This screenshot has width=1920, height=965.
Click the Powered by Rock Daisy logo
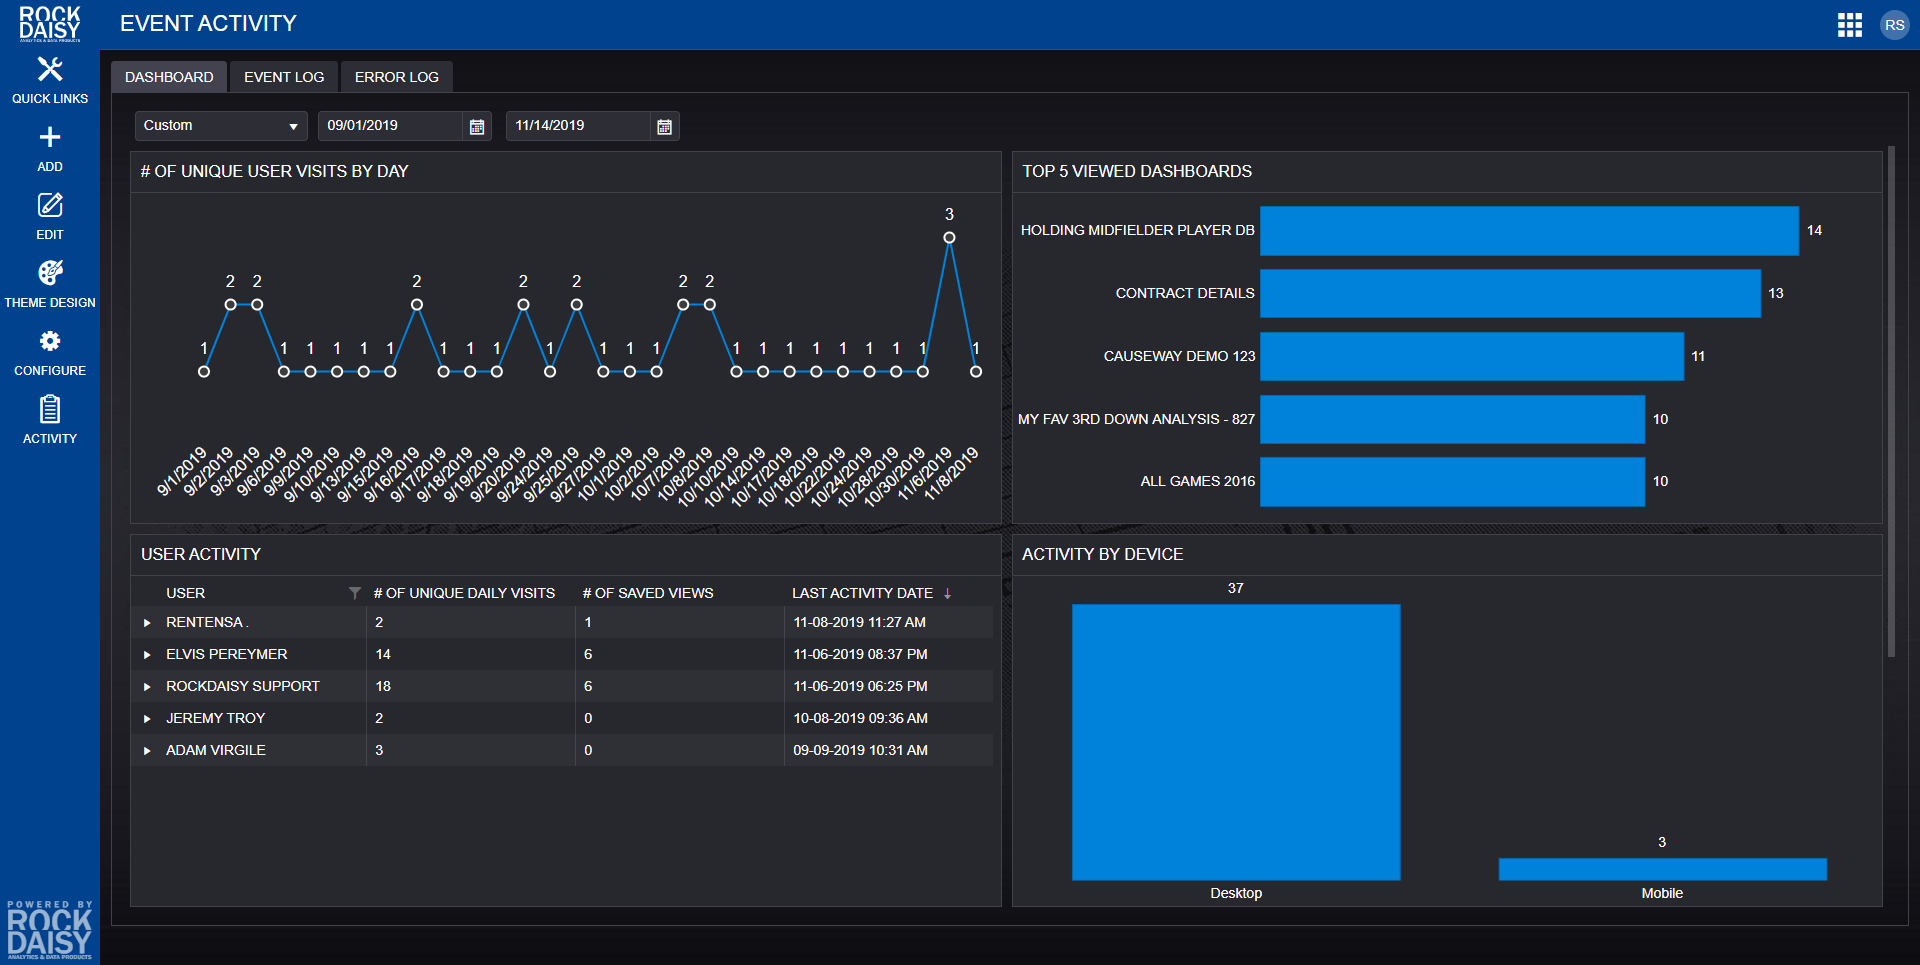tap(49, 930)
